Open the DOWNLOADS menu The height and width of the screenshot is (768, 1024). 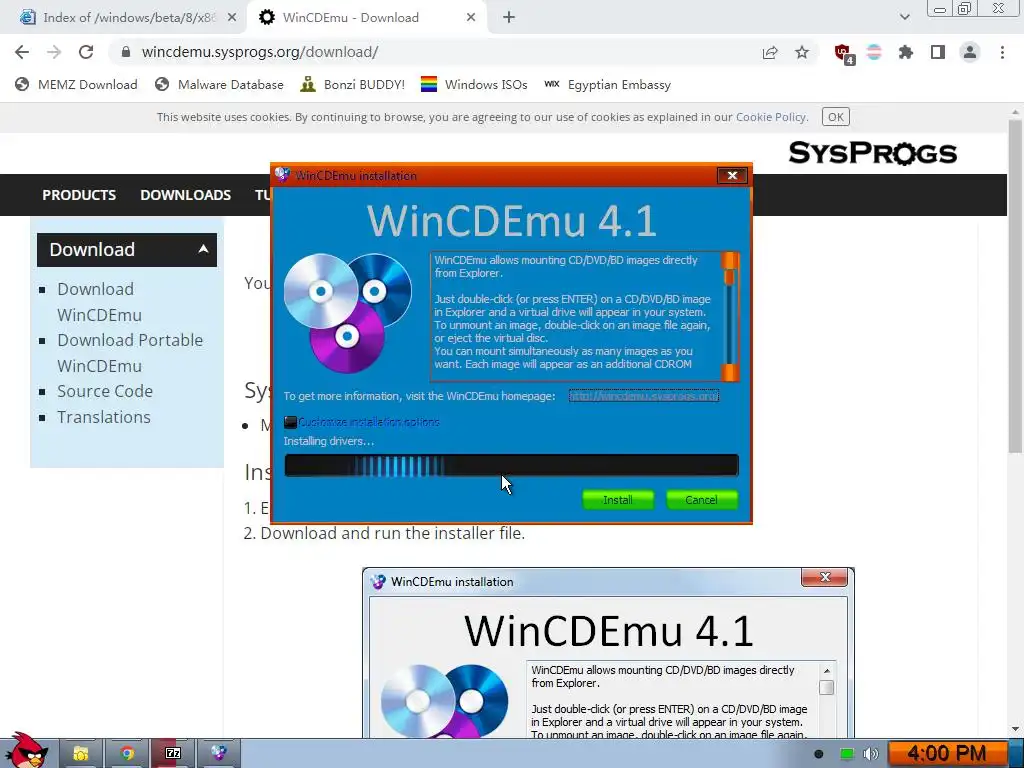pos(185,195)
